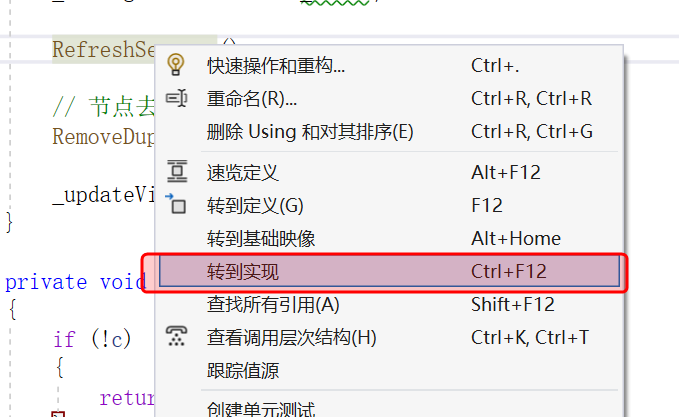Choose 查找所有引用(A) entry
Viewport: 679px width, 417px height.
click(x=389, y=304)
